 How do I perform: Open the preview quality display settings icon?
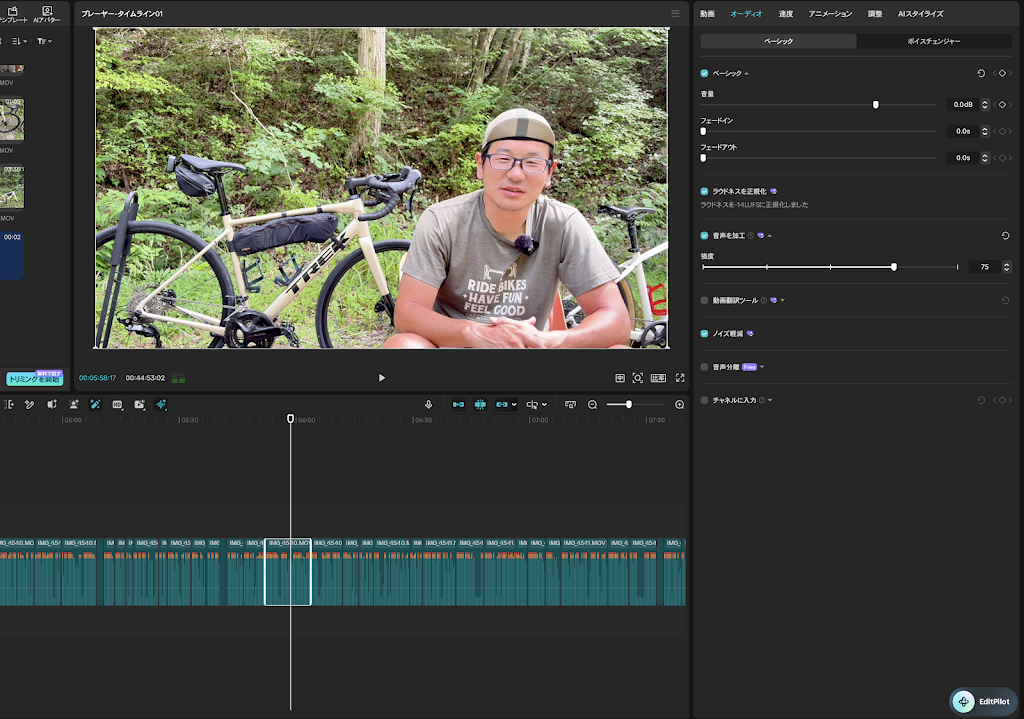658,377
